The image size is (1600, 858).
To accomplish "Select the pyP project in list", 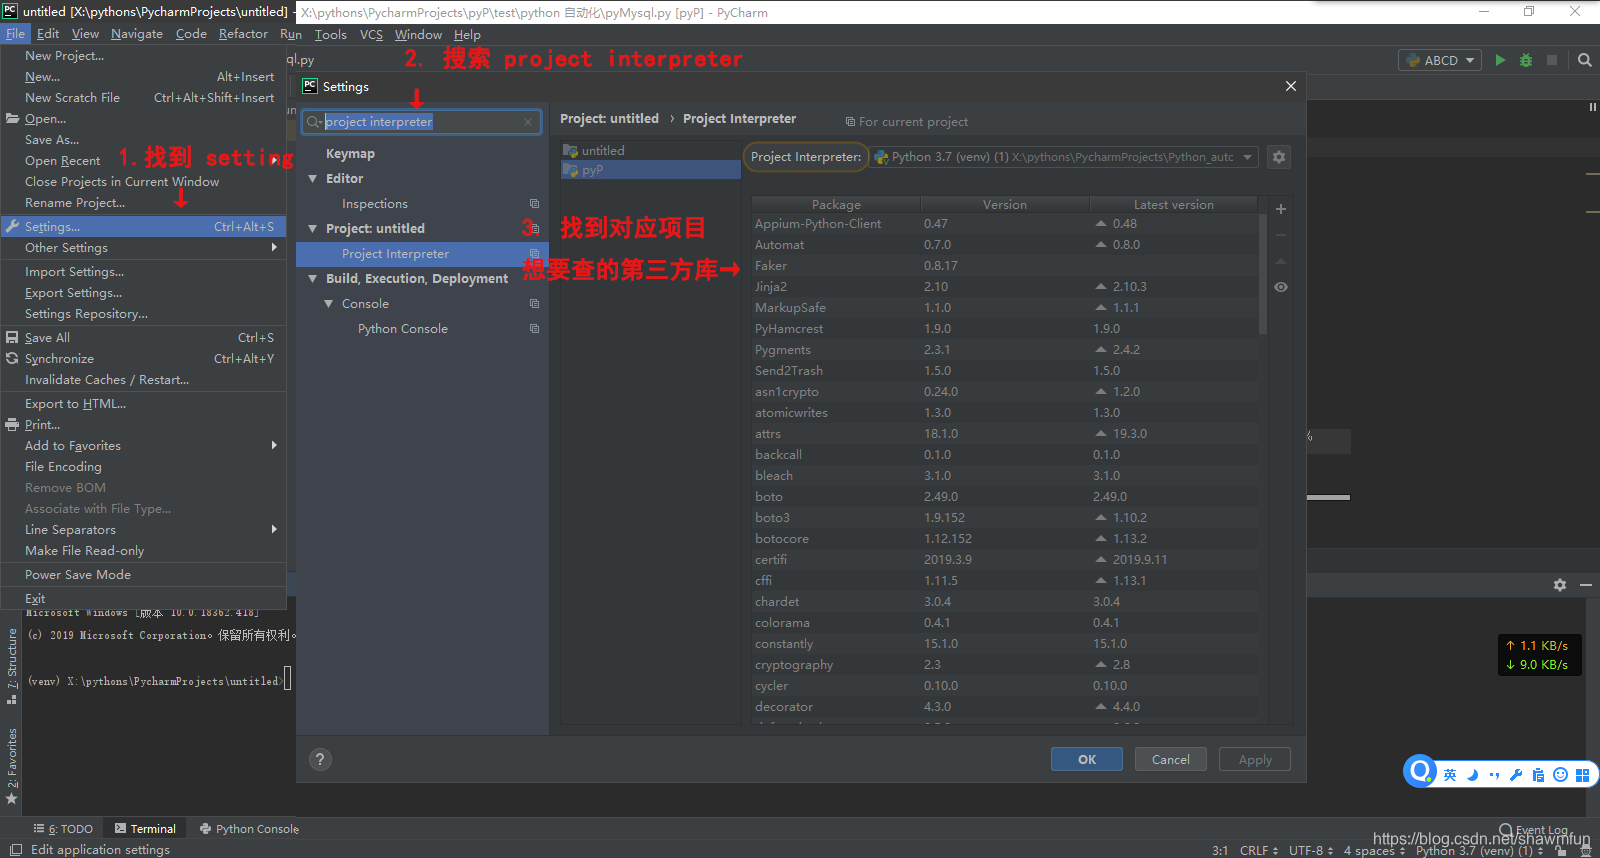I will coord(650,170).
